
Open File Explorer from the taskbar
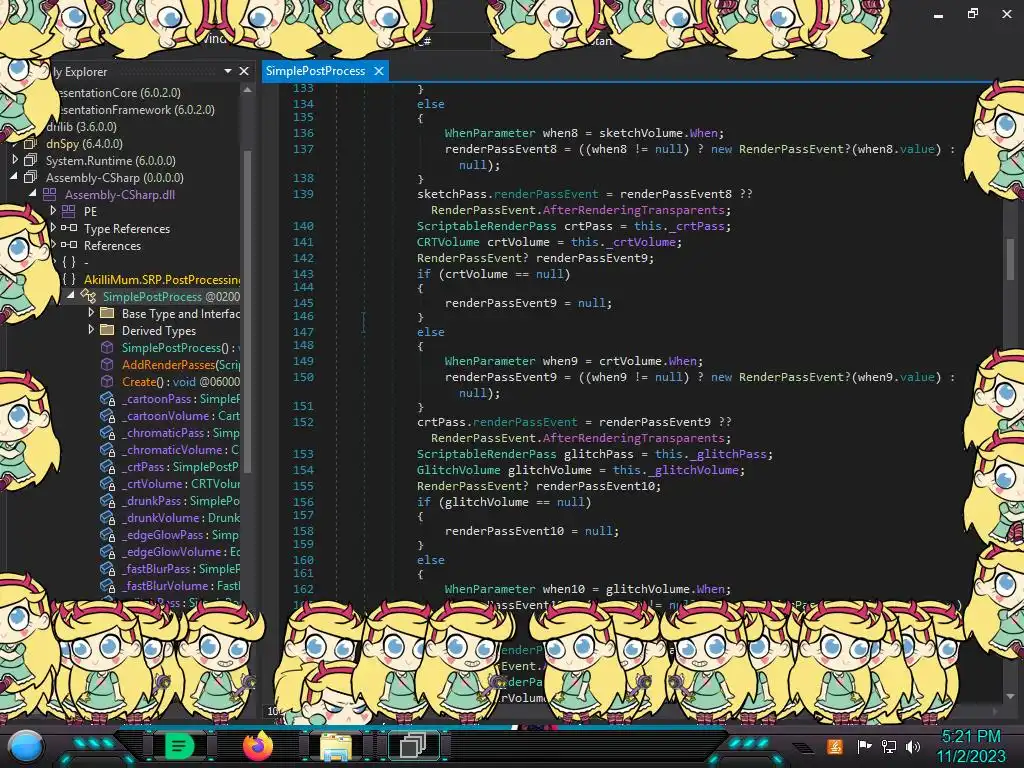pos(336,746)
